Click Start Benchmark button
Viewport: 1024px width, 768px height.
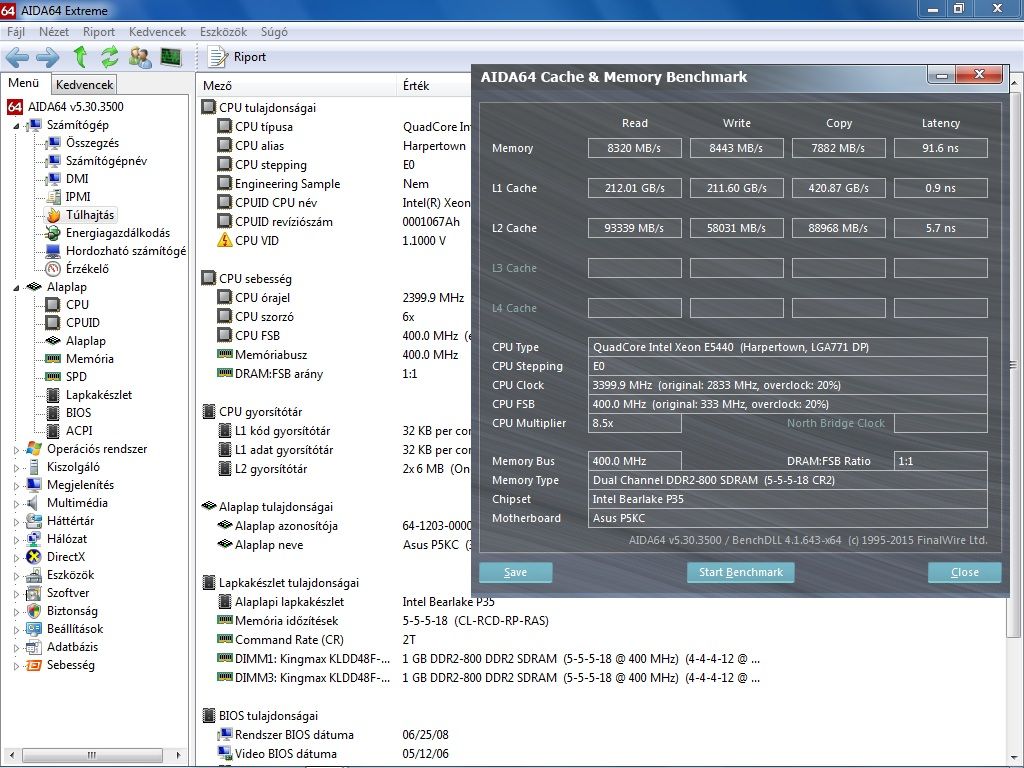[x=741, y=572]
